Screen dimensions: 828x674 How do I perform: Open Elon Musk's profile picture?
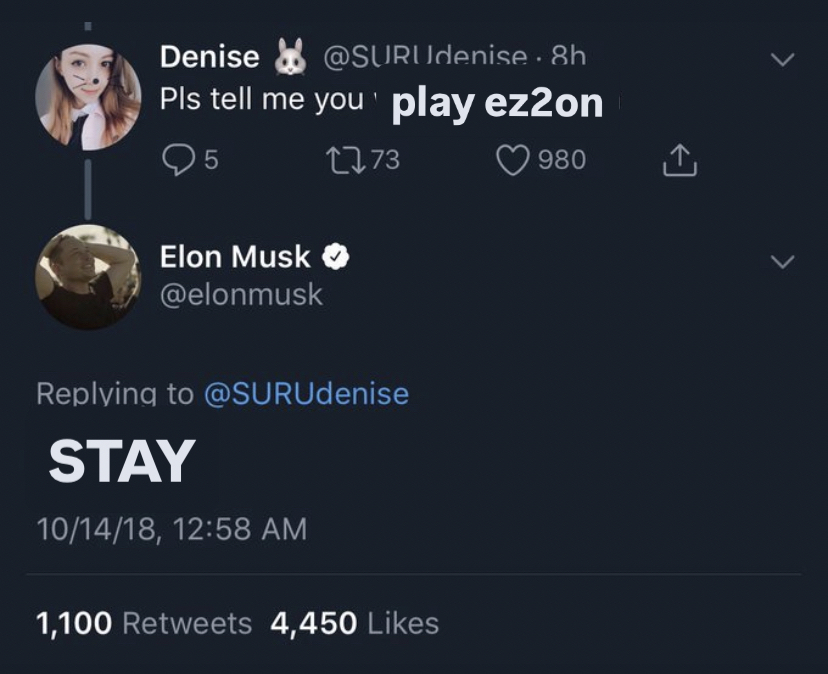(88, 277)
